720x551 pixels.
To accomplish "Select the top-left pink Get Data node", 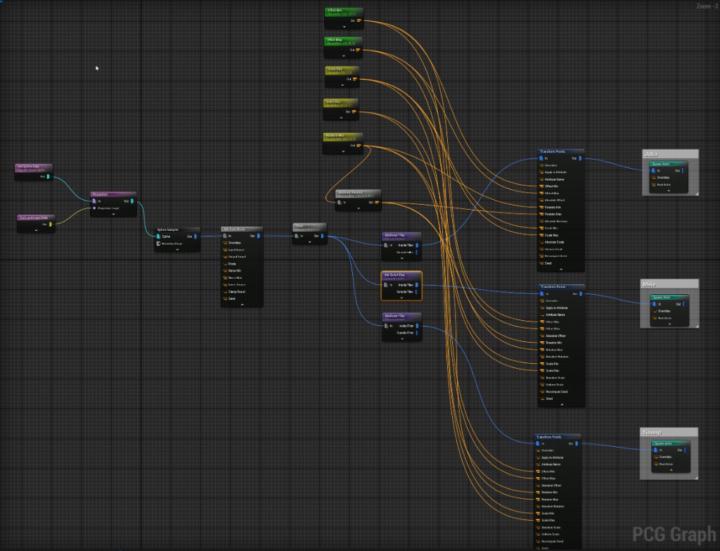I will pos(35,167).
